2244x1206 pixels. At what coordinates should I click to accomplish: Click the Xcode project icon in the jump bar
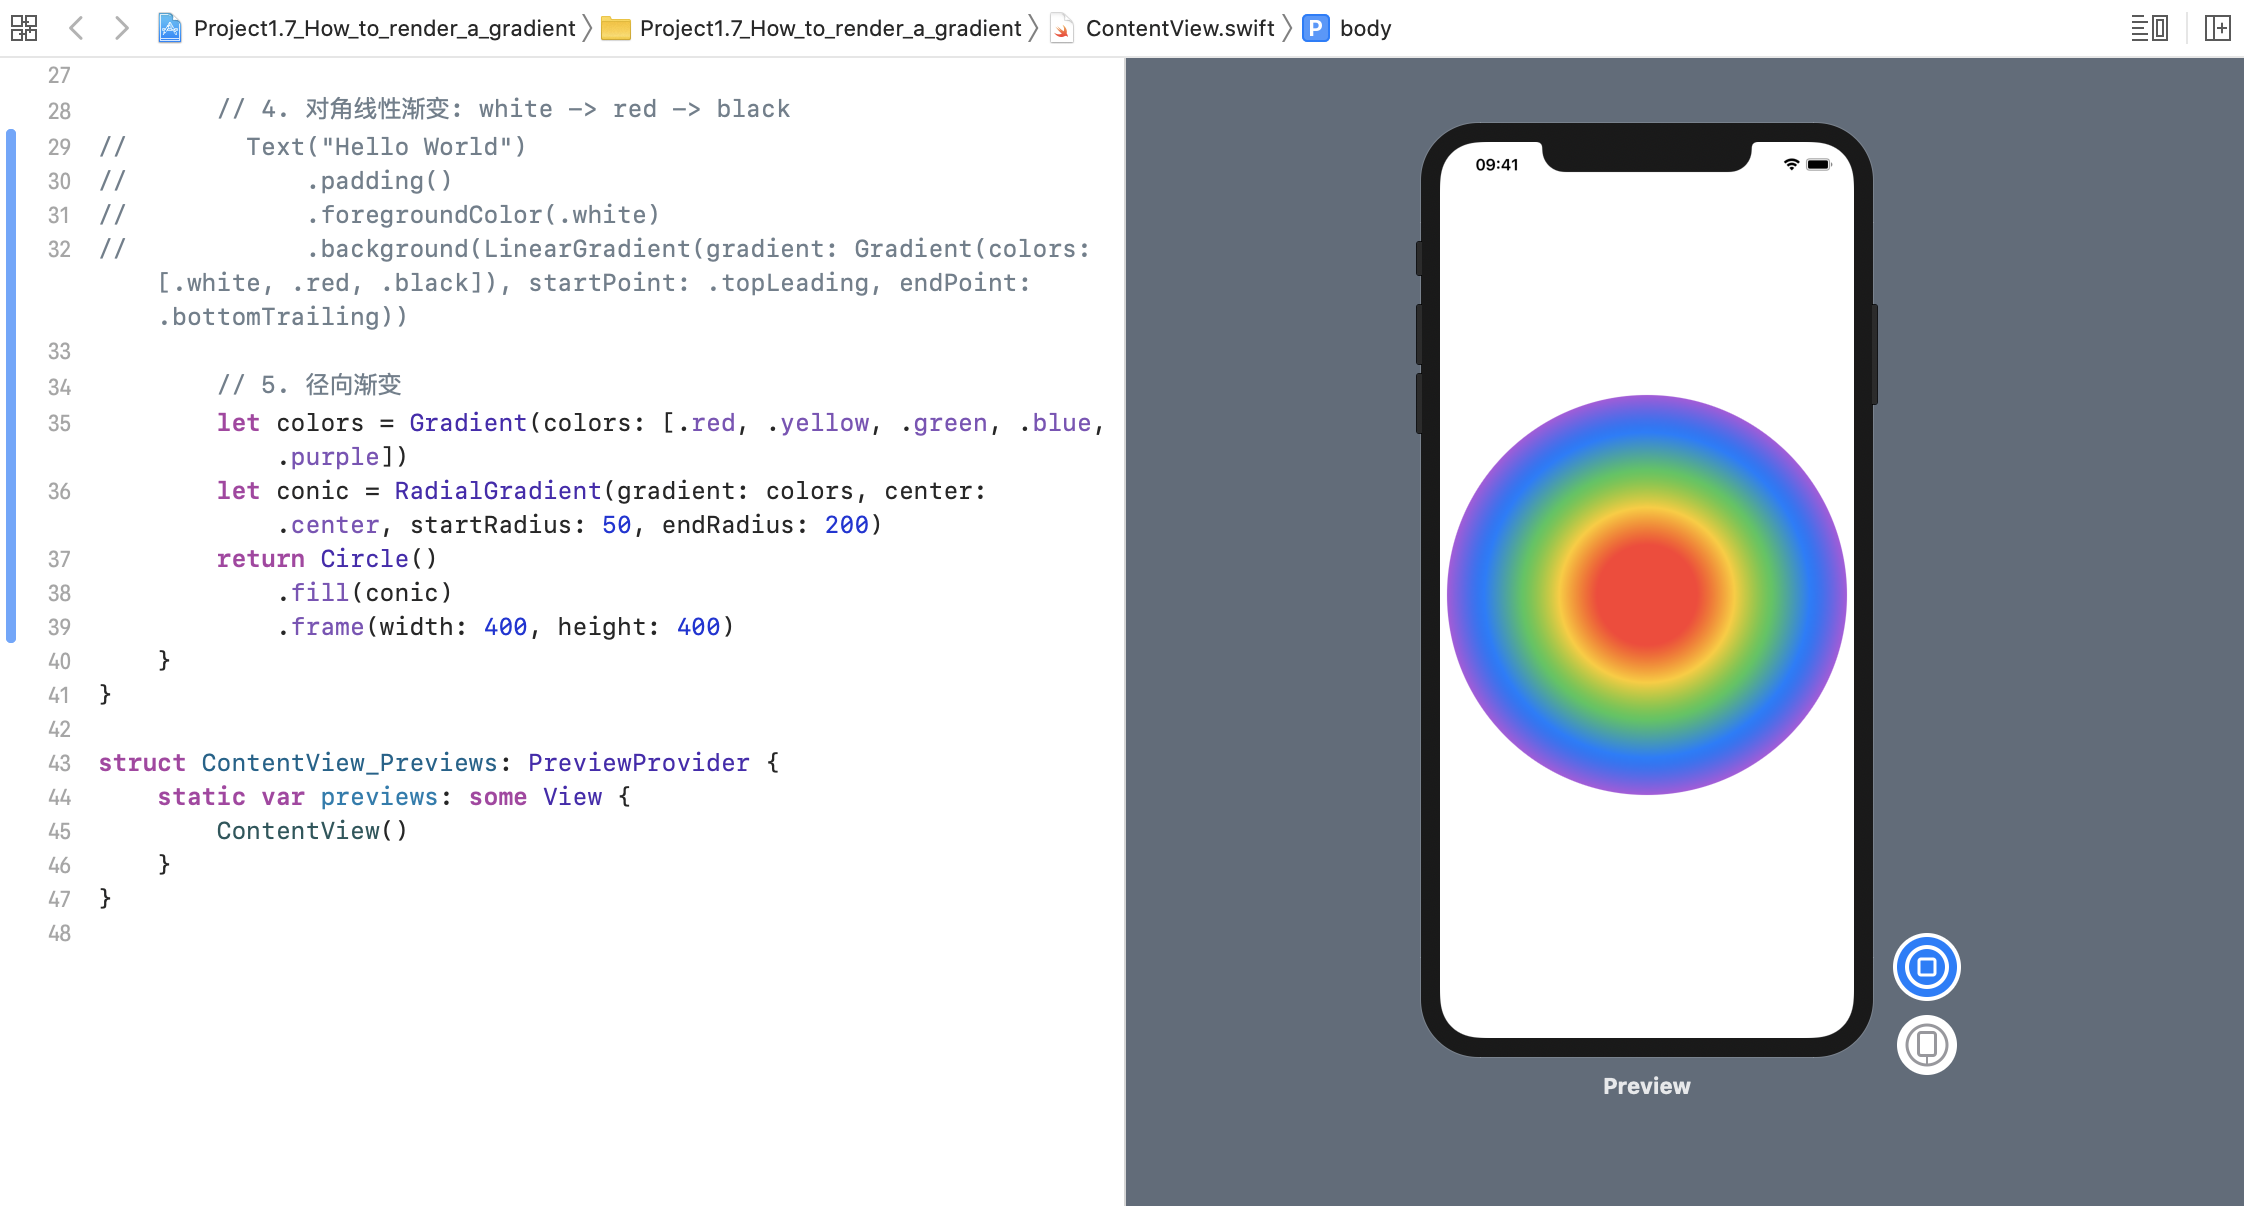[170, 28]
